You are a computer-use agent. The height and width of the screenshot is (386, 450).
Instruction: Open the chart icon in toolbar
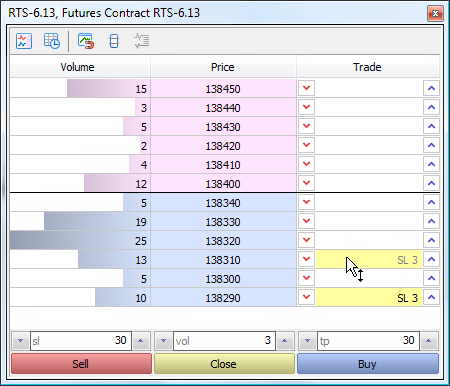pyautogui.click(x=24, y=41)
